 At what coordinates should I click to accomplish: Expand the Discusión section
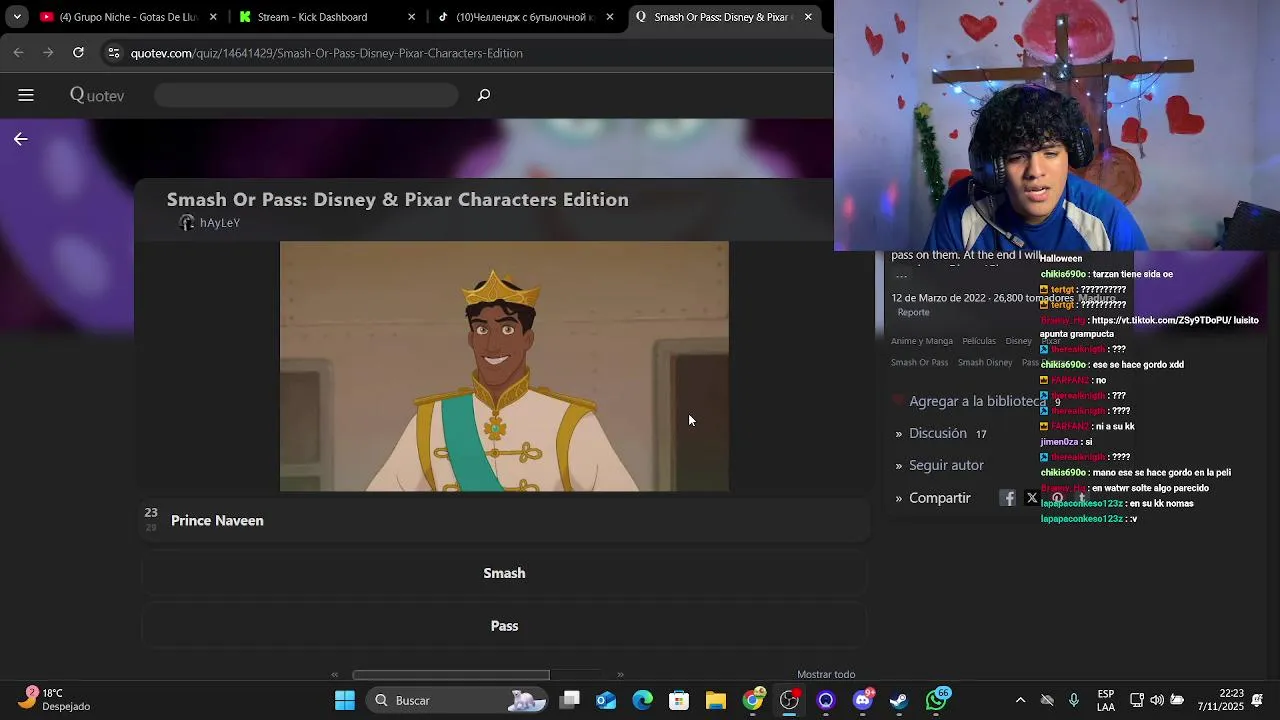(938, 433)
